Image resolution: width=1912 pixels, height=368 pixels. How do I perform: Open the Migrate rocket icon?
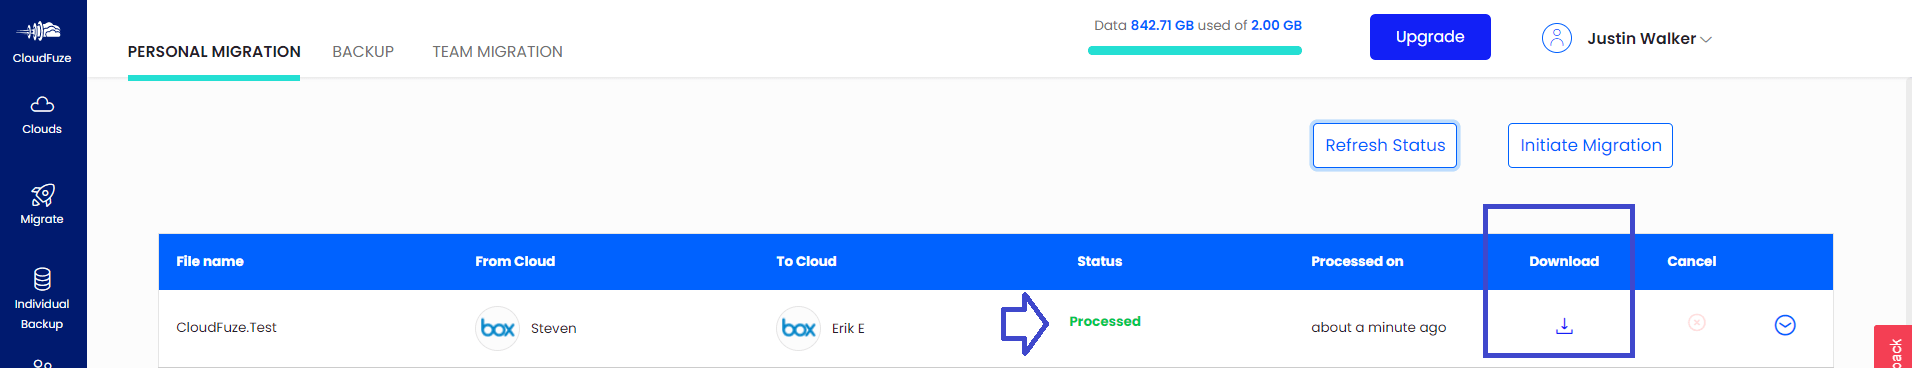42,195
